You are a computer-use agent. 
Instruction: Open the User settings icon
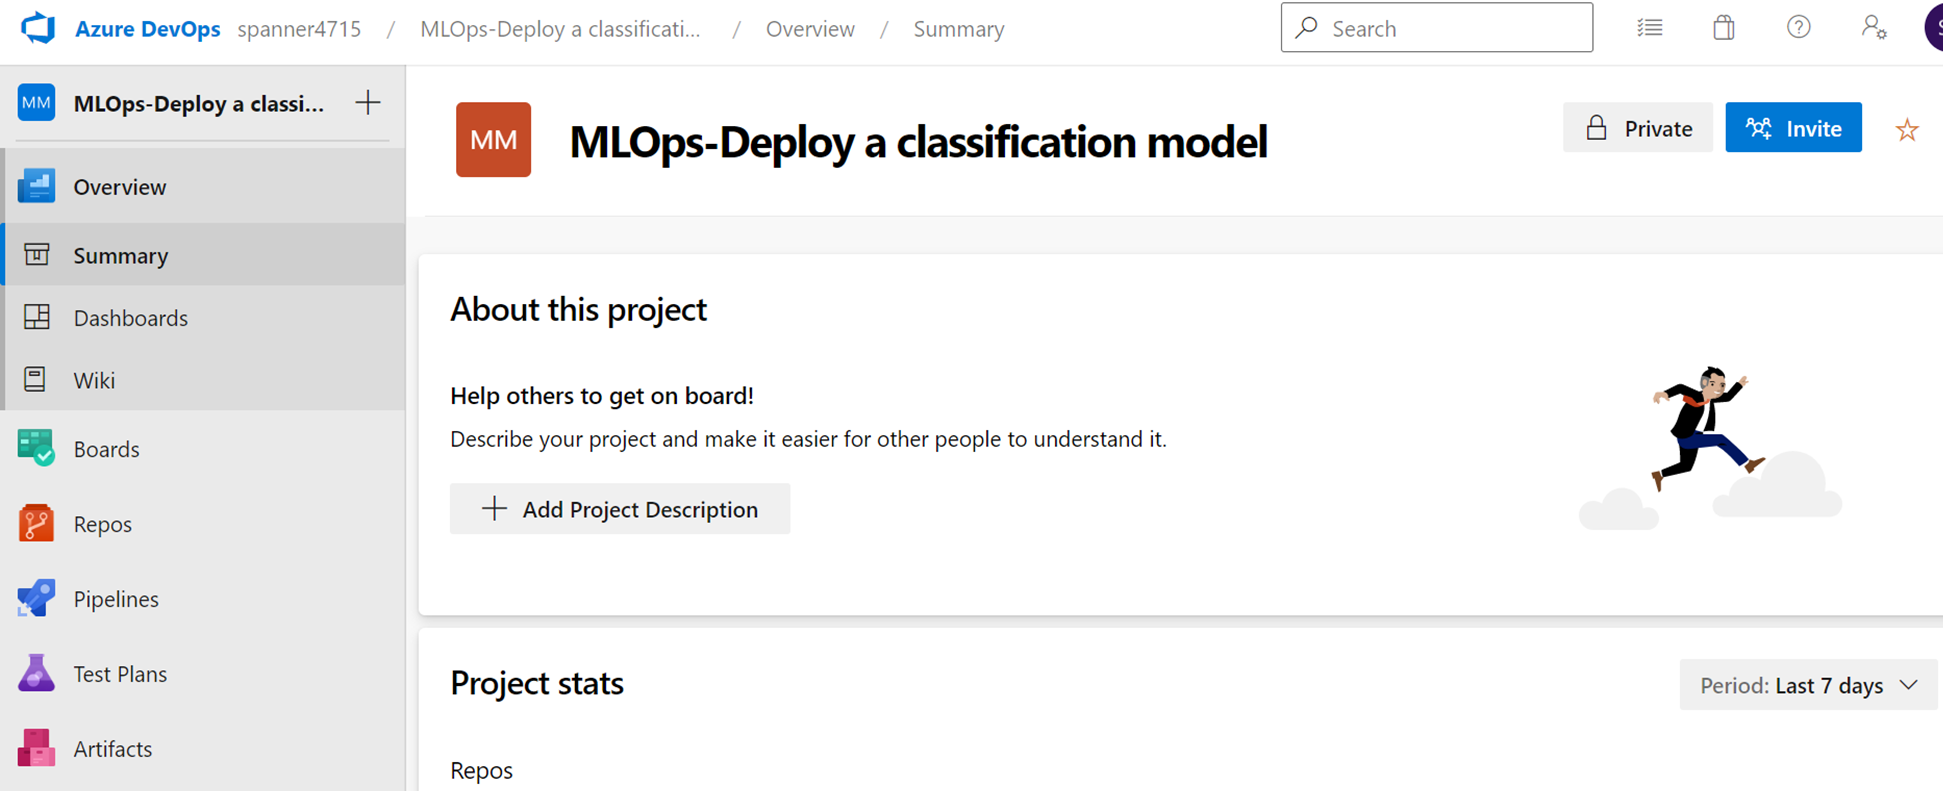(1874, 28)
